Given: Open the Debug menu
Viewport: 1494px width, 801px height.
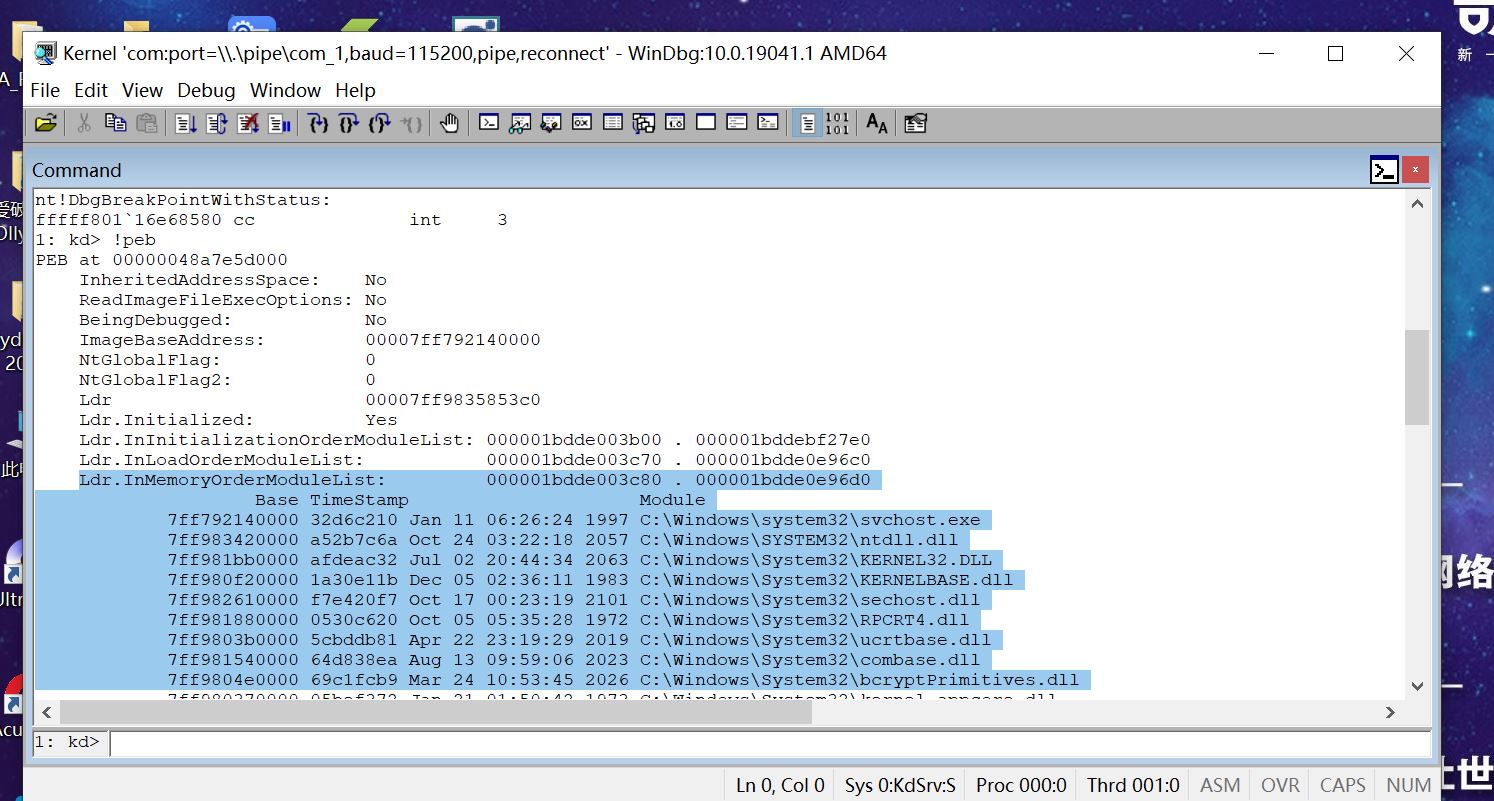Looking at the screenshot, I should click(206, 90).
